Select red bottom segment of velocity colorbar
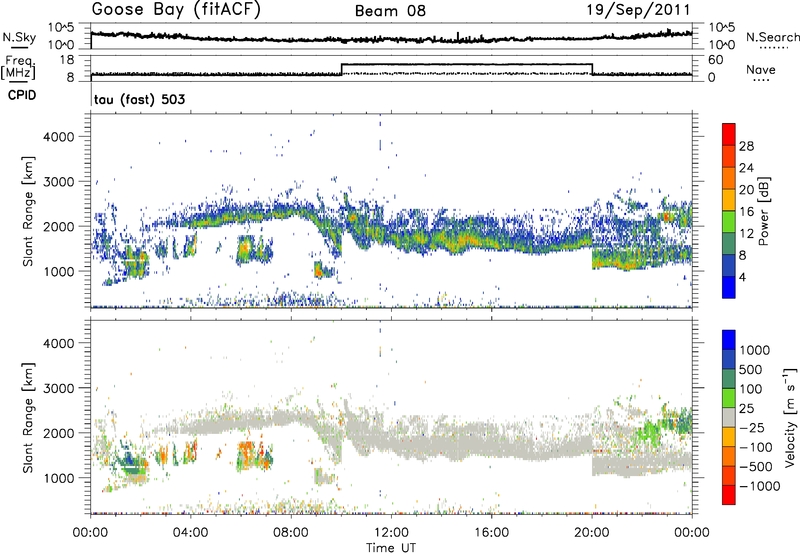800x554 pixels. point(729,495)
